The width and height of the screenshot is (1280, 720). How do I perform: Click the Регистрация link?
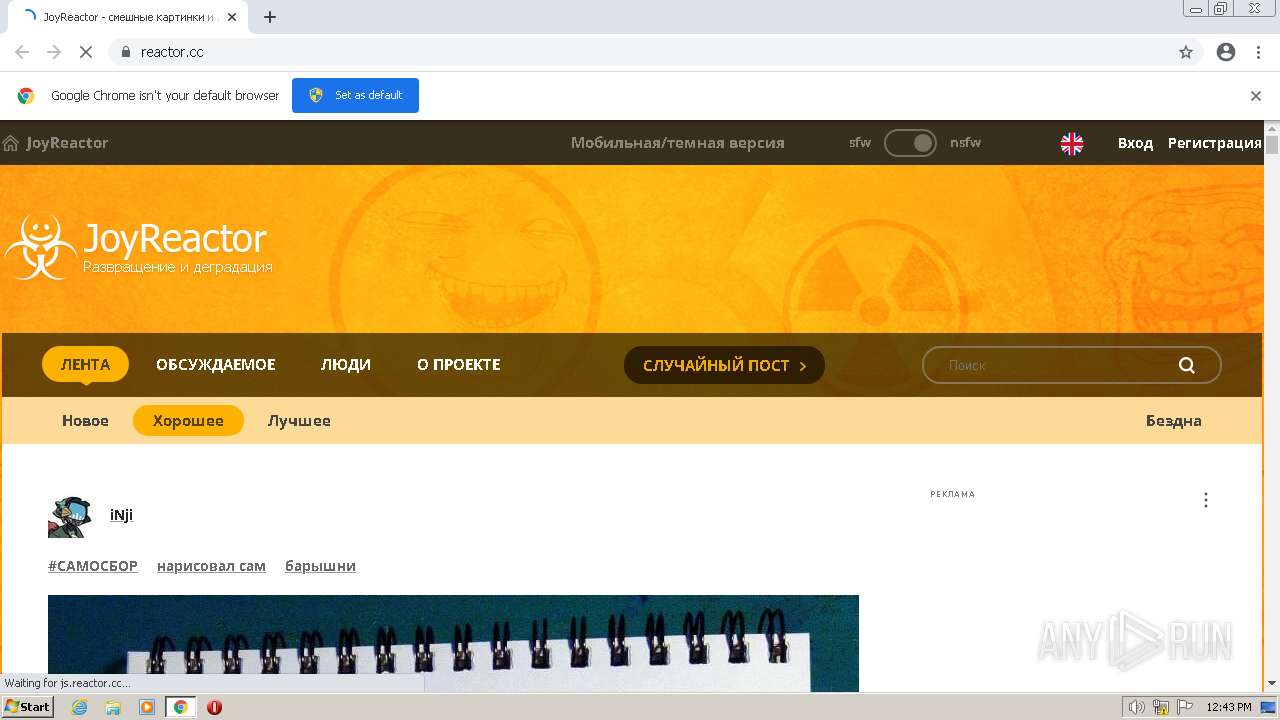(x=1214, y=143)
